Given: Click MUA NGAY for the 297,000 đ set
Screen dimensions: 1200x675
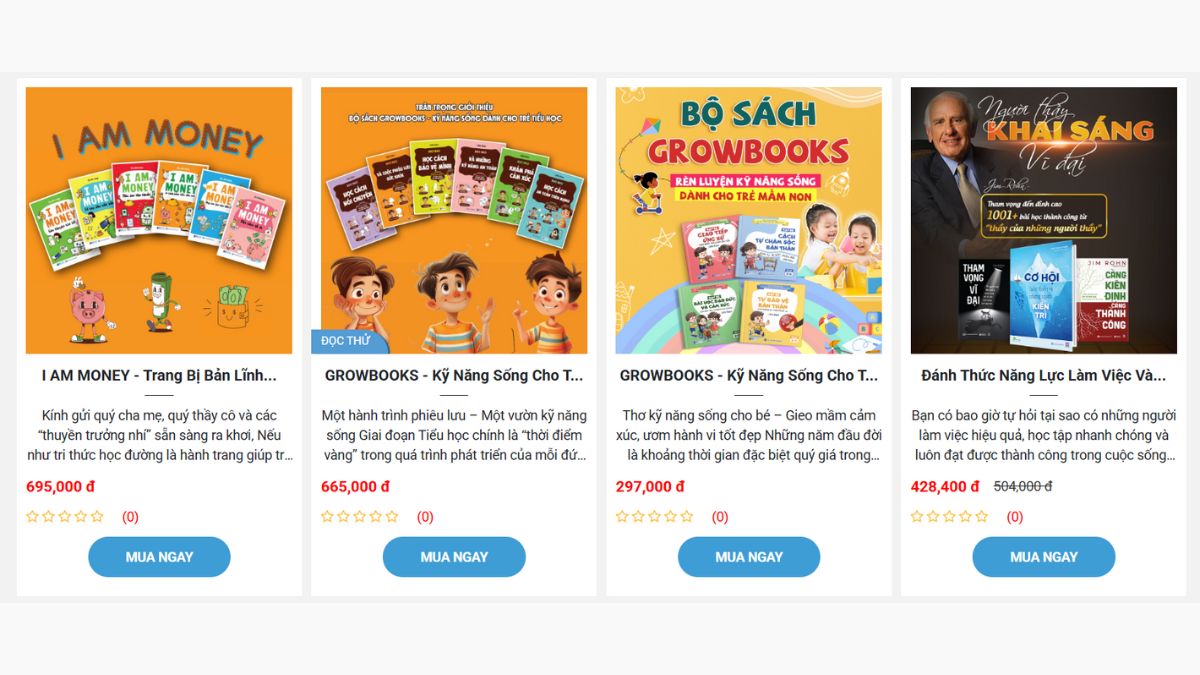Looking at the screenshot, I should pyautogui.click(x=749, y=557).
